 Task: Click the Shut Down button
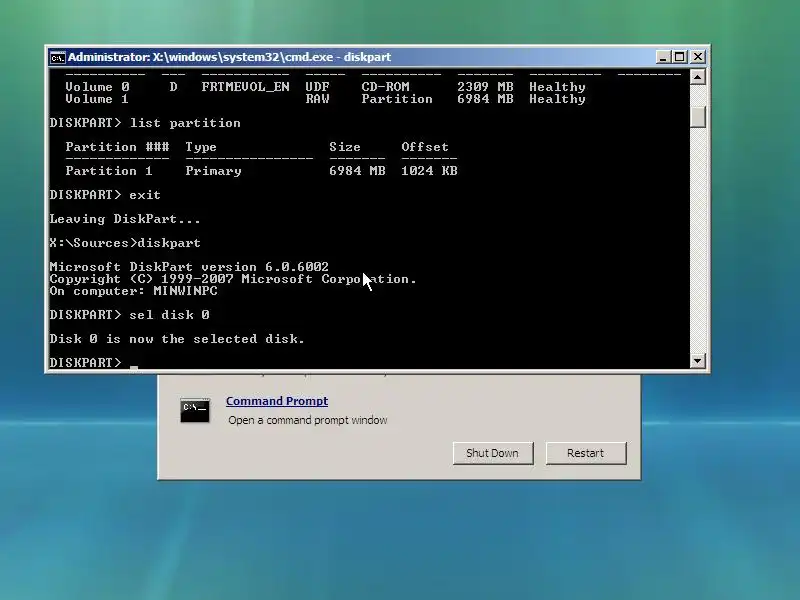coord(493,453)
